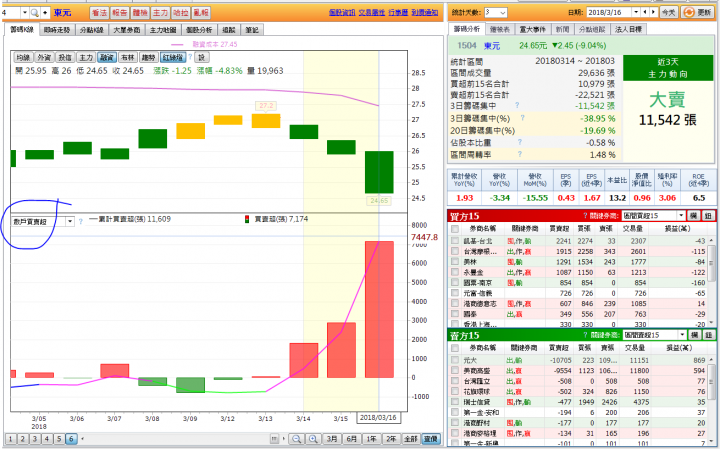Check the 元大 seller checkbox

click(455, 360)
